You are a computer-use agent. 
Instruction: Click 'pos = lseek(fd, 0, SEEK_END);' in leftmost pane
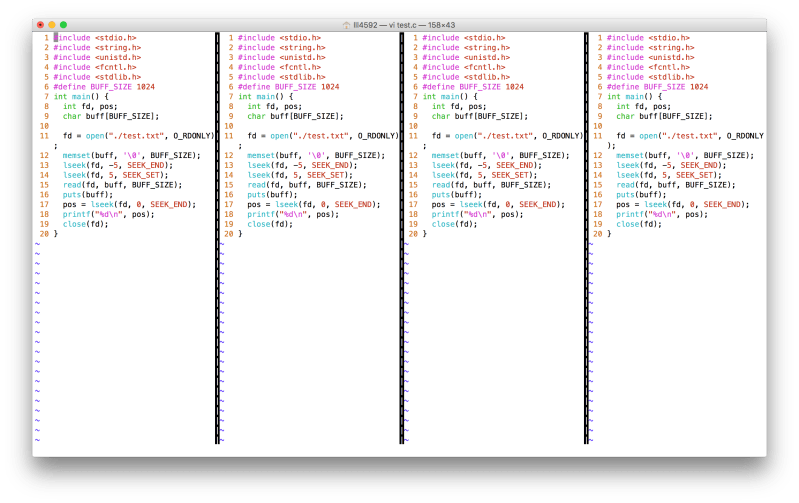[x=129, y=204]
